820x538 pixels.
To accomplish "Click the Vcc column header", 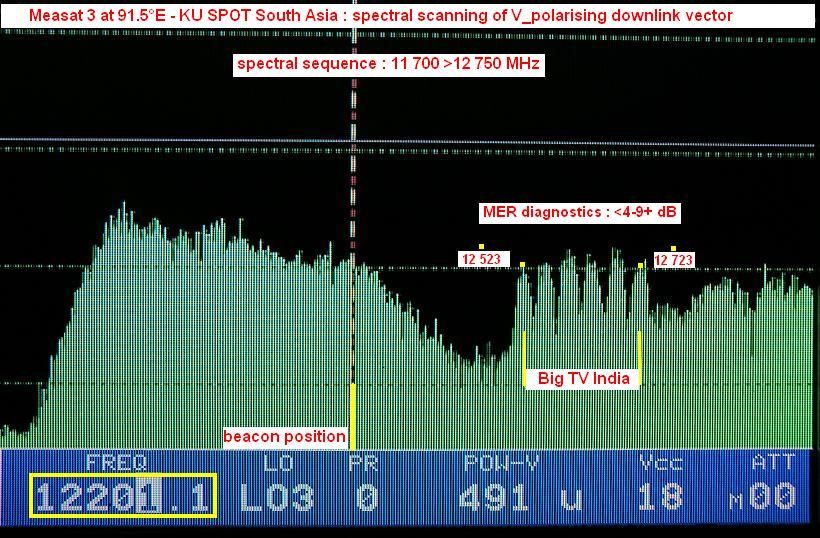I will [x=660, y=462].
